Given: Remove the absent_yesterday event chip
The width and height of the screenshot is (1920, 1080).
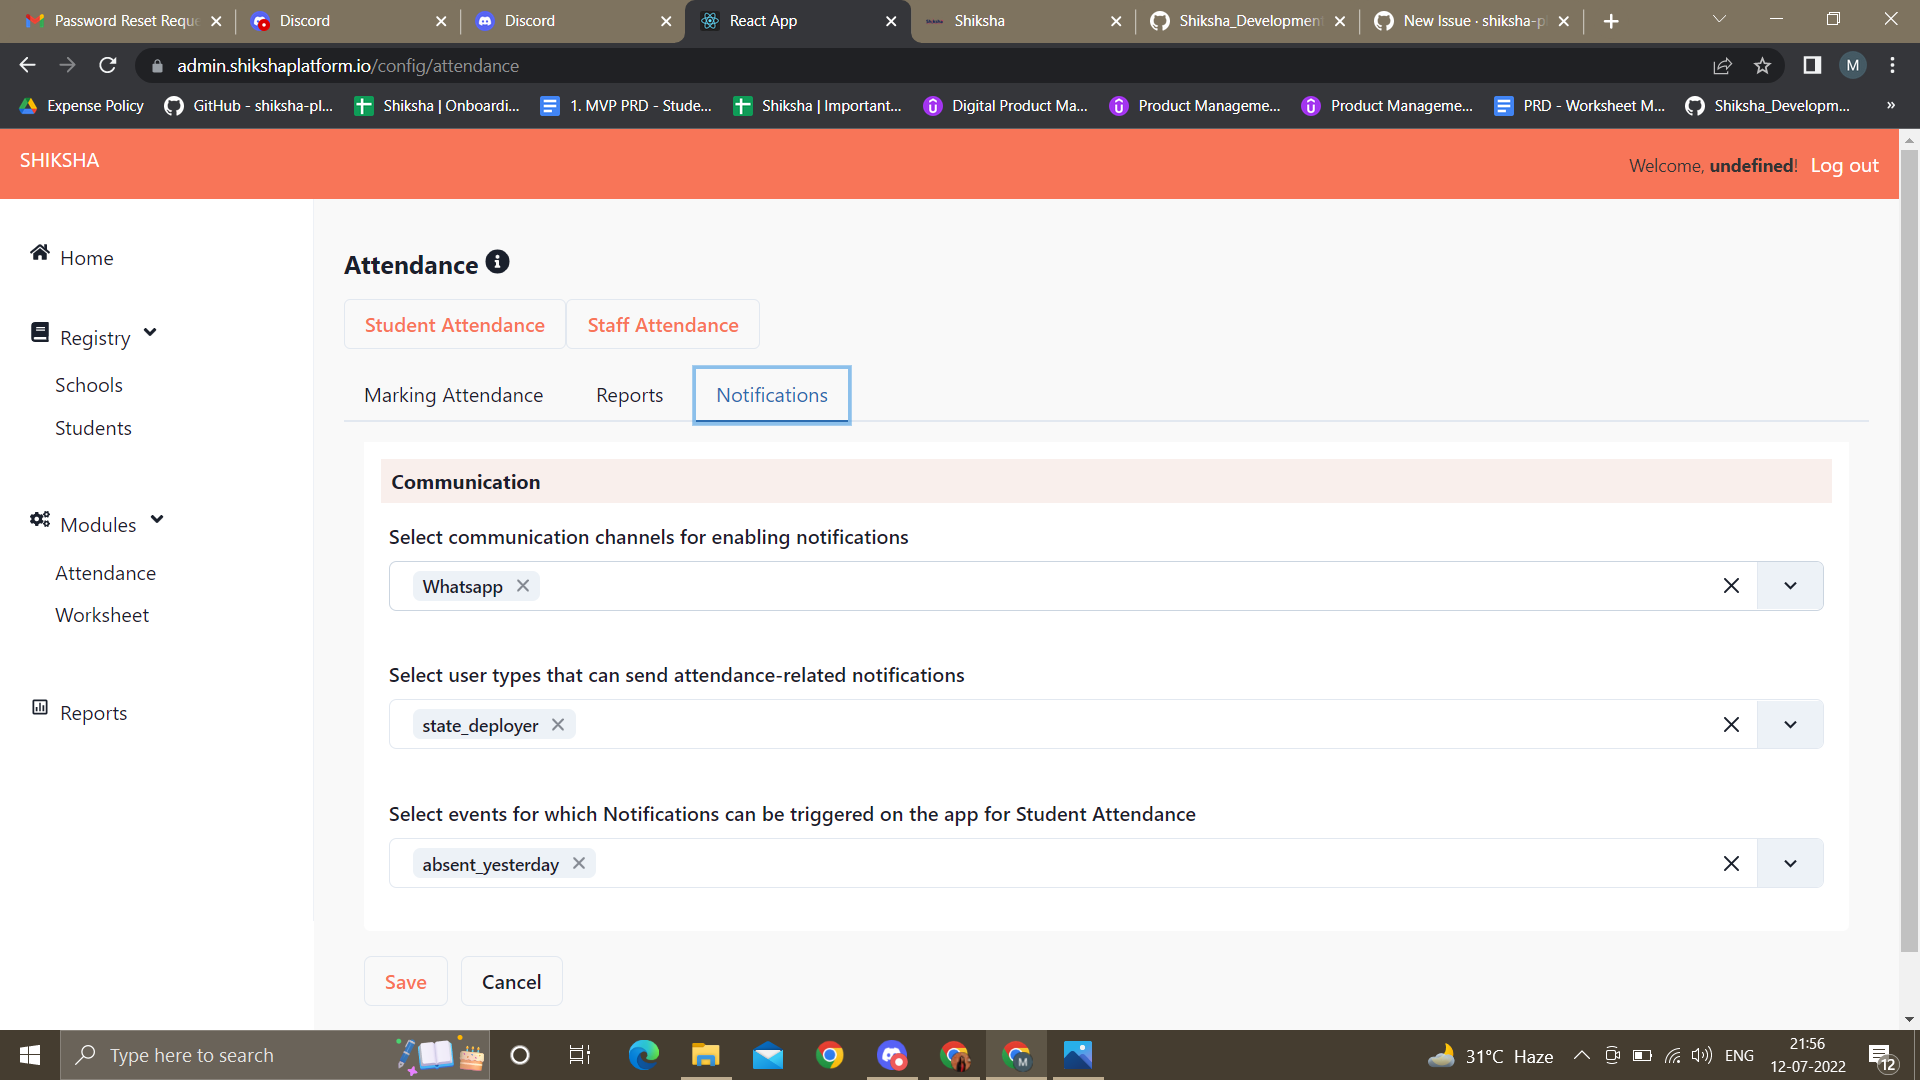Looking at the screenshot, I should tap(578, 863).
